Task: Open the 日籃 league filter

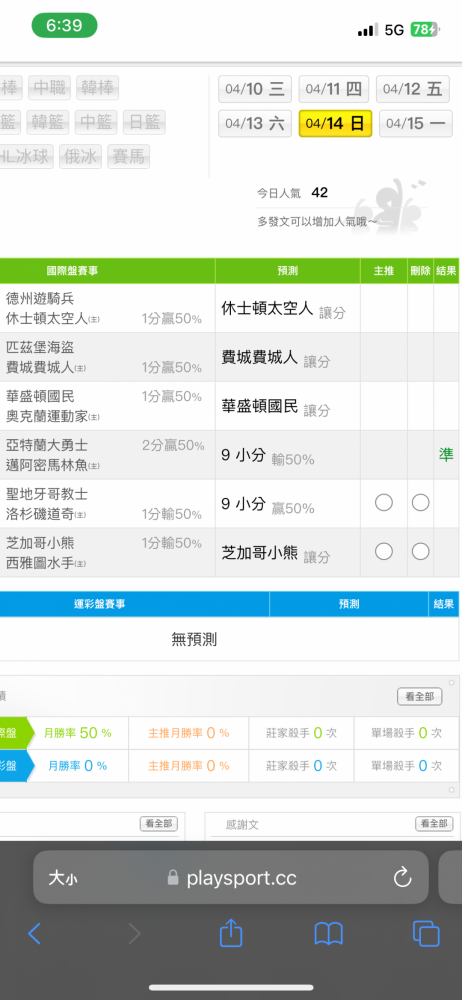Action: coord(144,122)
